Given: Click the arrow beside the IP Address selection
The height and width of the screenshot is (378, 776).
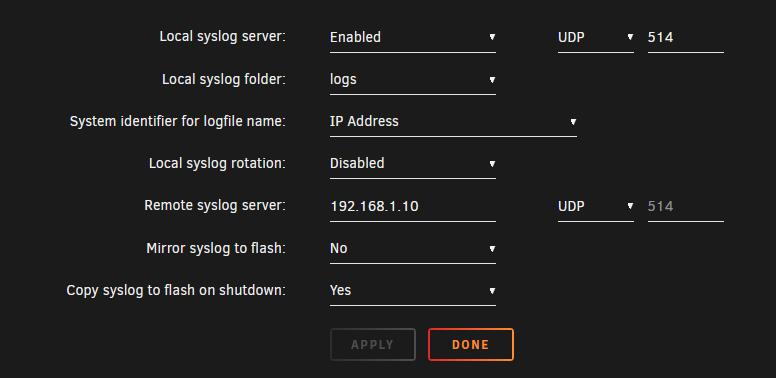Looking at the screenshot, I should pos(573,121).
